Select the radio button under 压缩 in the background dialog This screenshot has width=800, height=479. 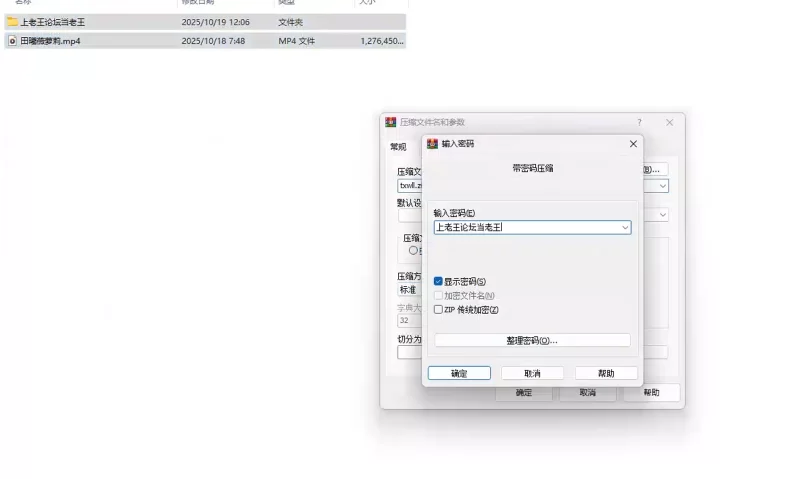413,250
